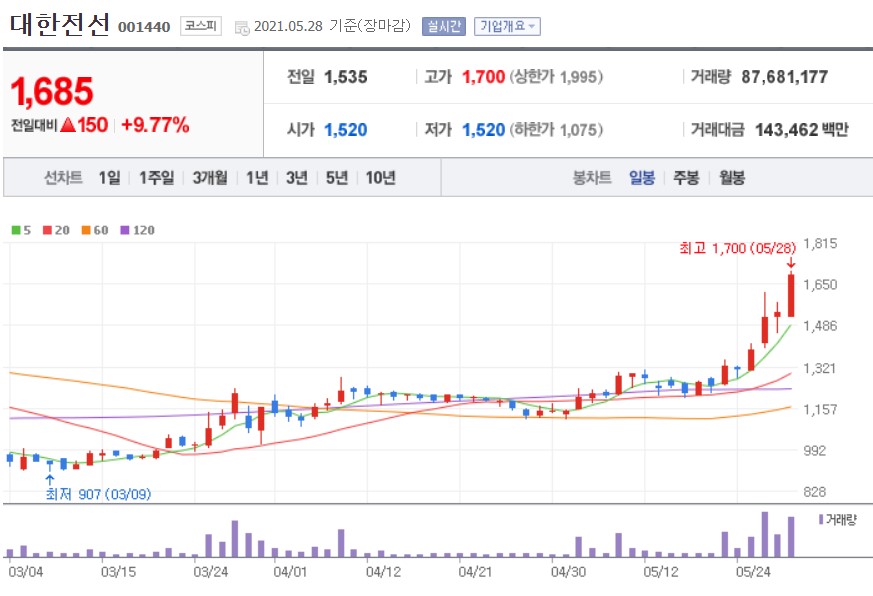This screenshot has height=596, width=873.
Task: Click the 04/30 date axis label
Action: [x=568, y=571]
